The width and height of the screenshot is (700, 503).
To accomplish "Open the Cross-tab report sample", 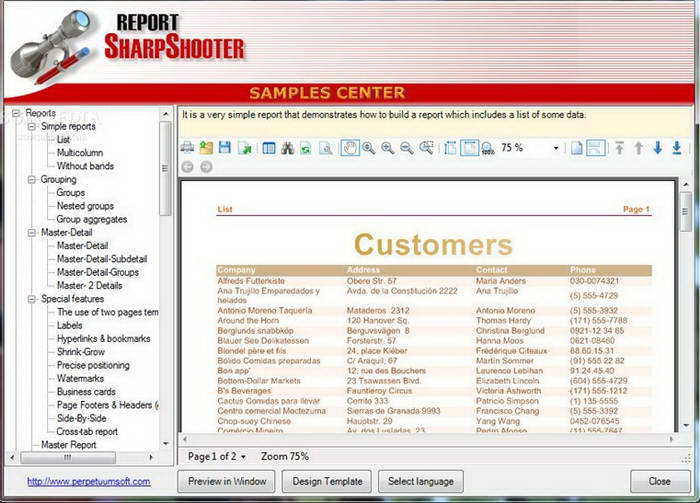I will point(87,432).
